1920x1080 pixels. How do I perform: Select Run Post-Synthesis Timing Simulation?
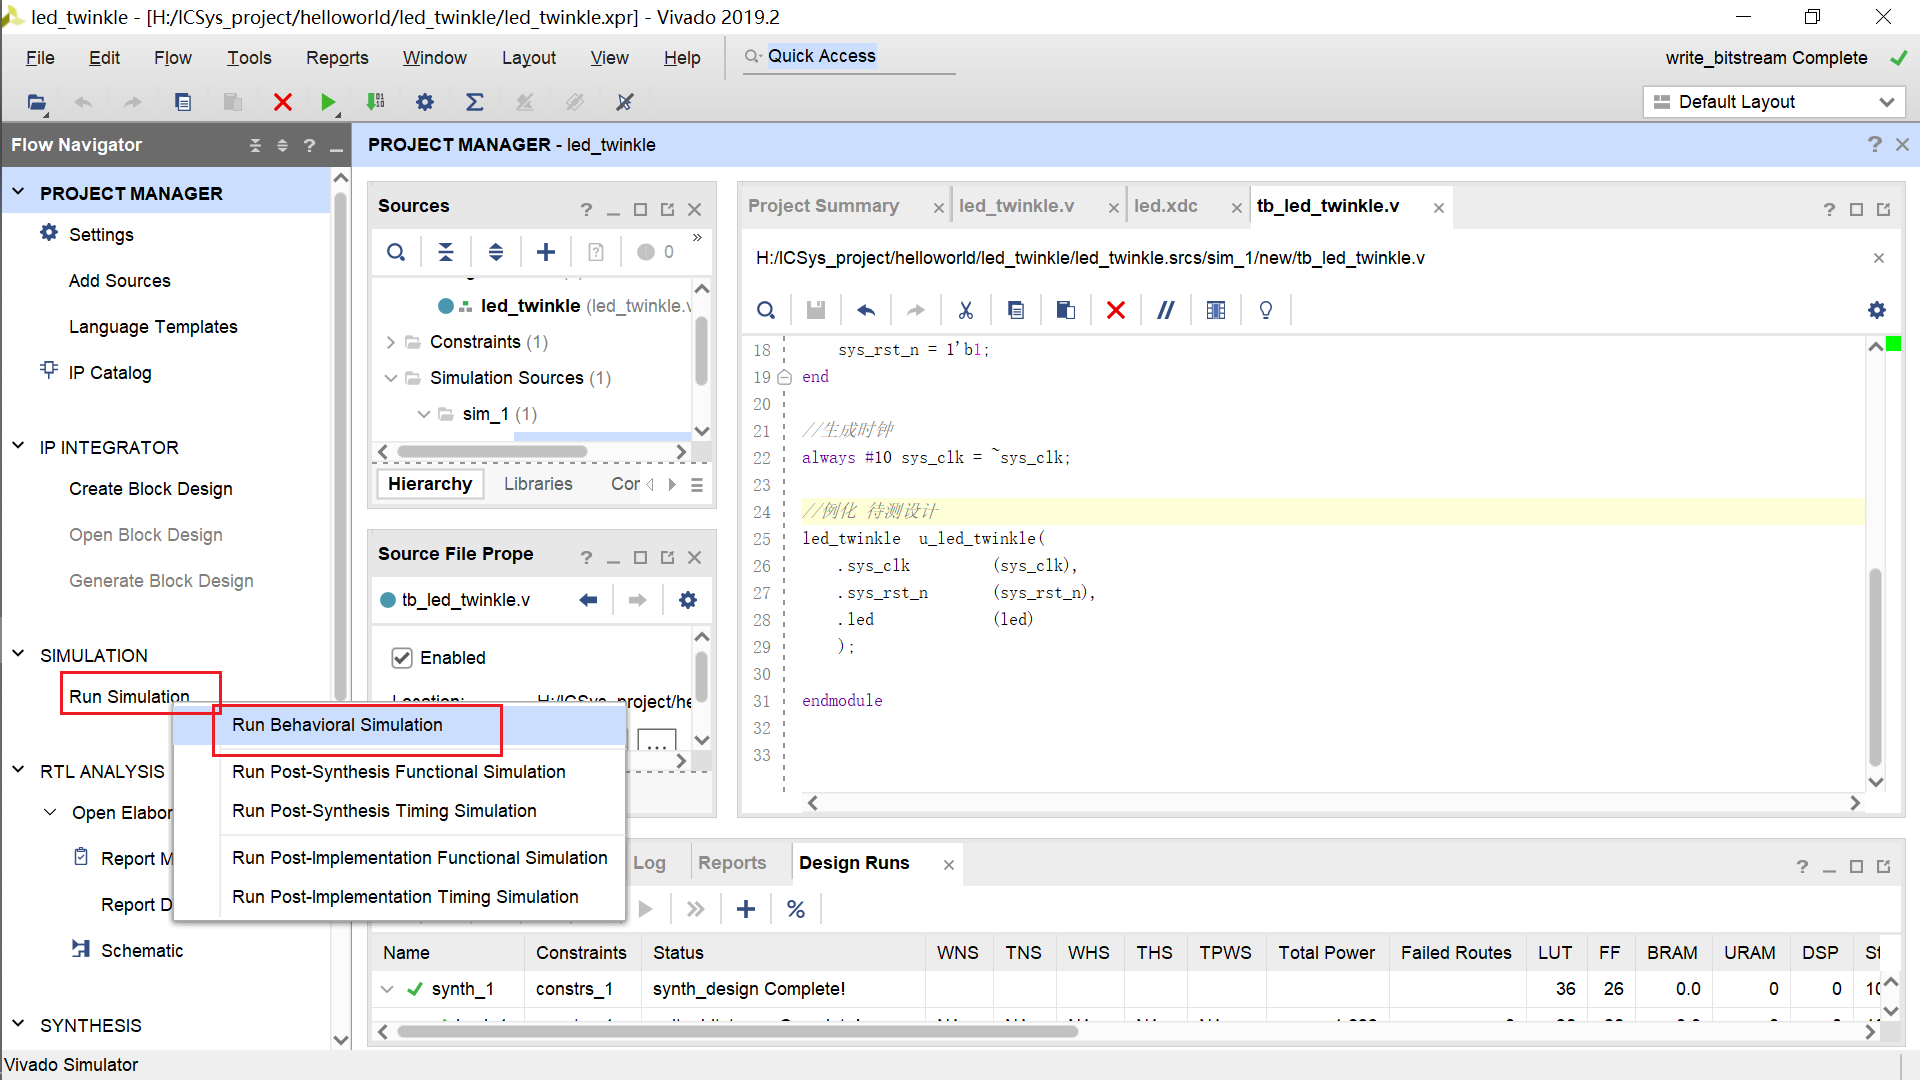click(x=384, y=811)
